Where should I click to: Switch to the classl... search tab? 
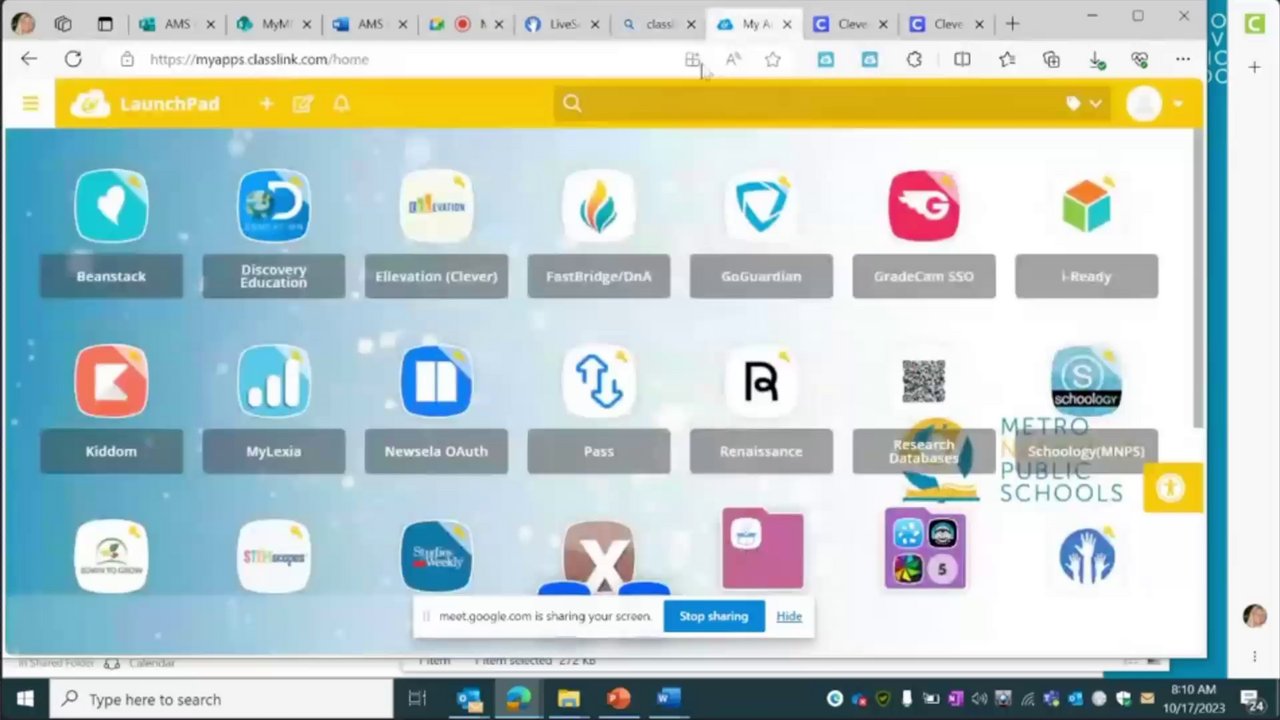point(660,24)
